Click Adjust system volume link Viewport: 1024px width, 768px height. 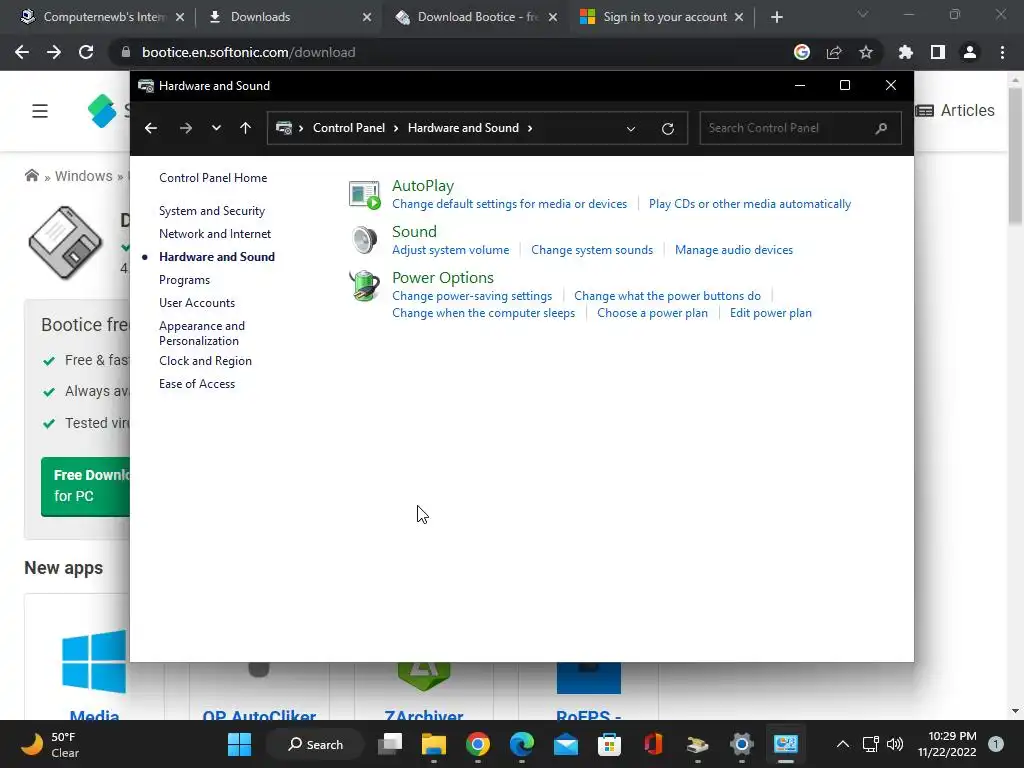click(451, 249)
